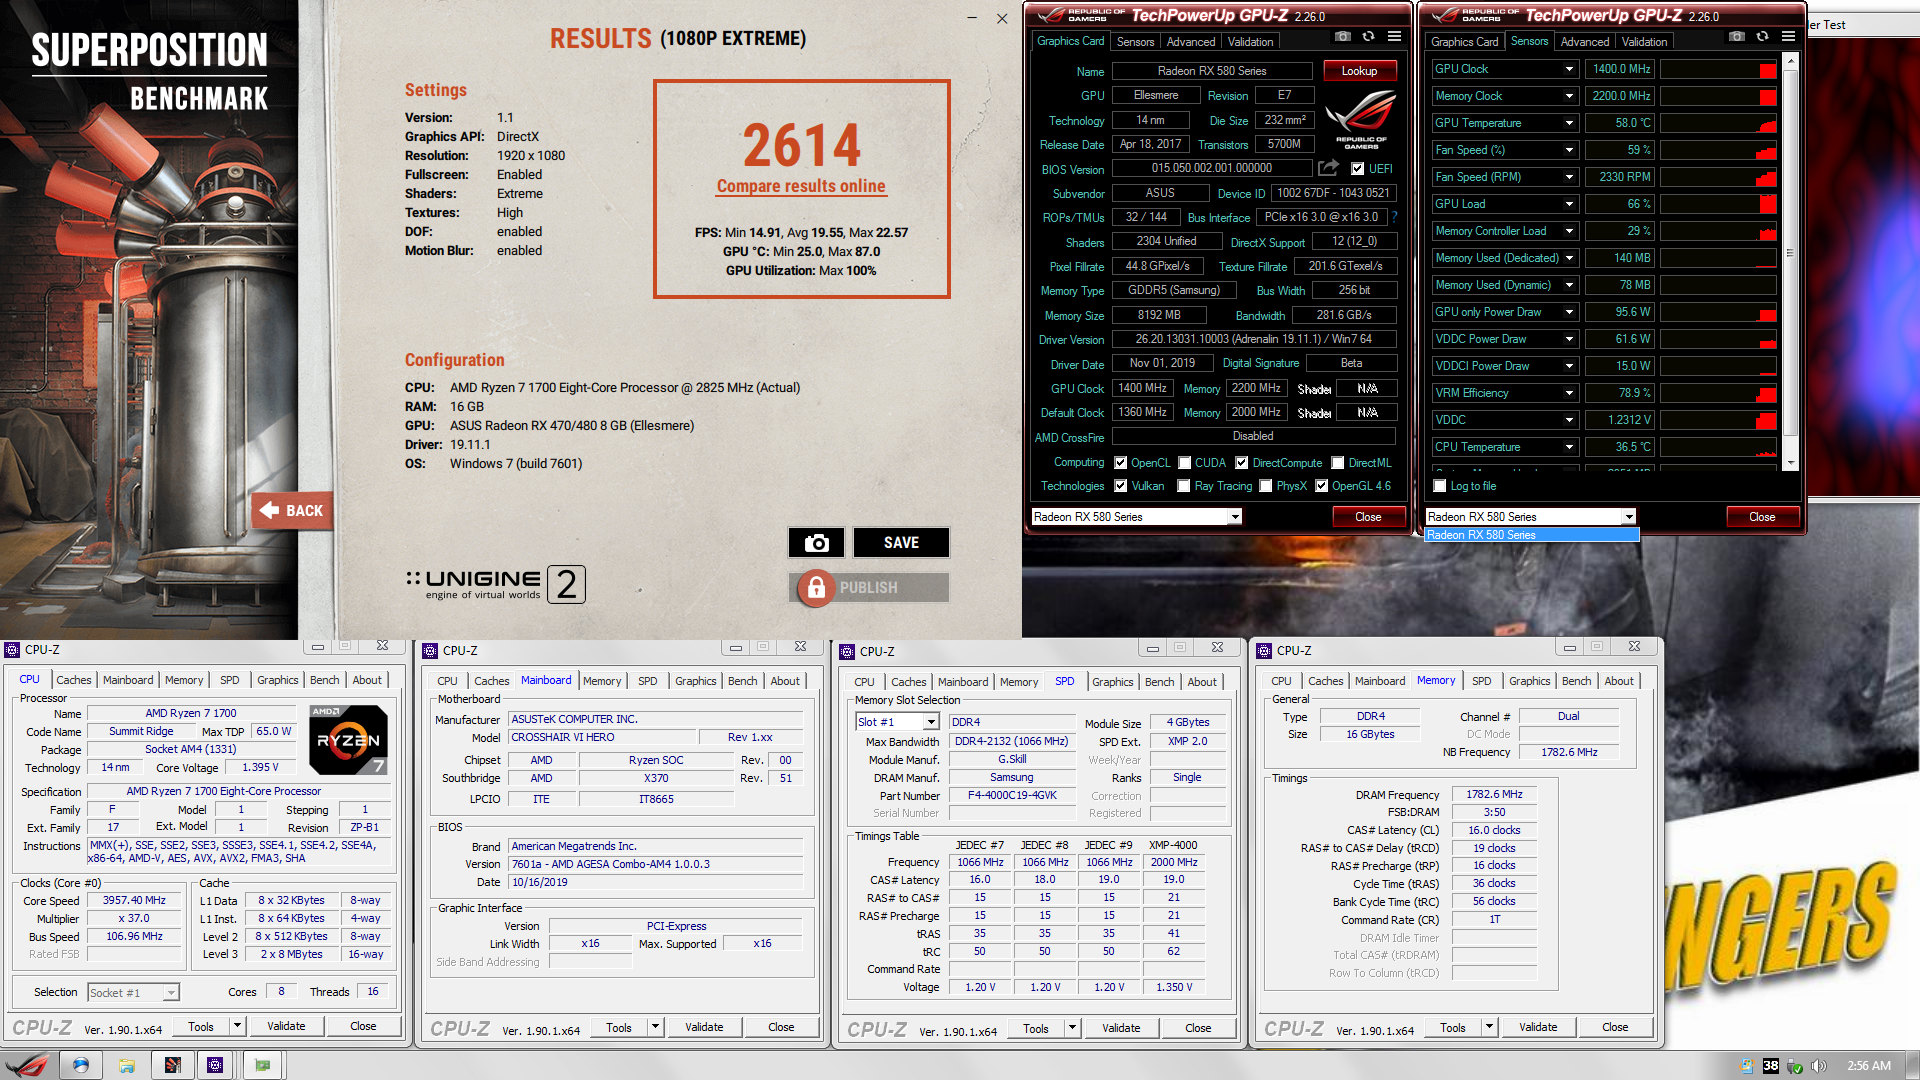
Task: Open the Superposition icon on the taskbar
Action: point(173,1065)
